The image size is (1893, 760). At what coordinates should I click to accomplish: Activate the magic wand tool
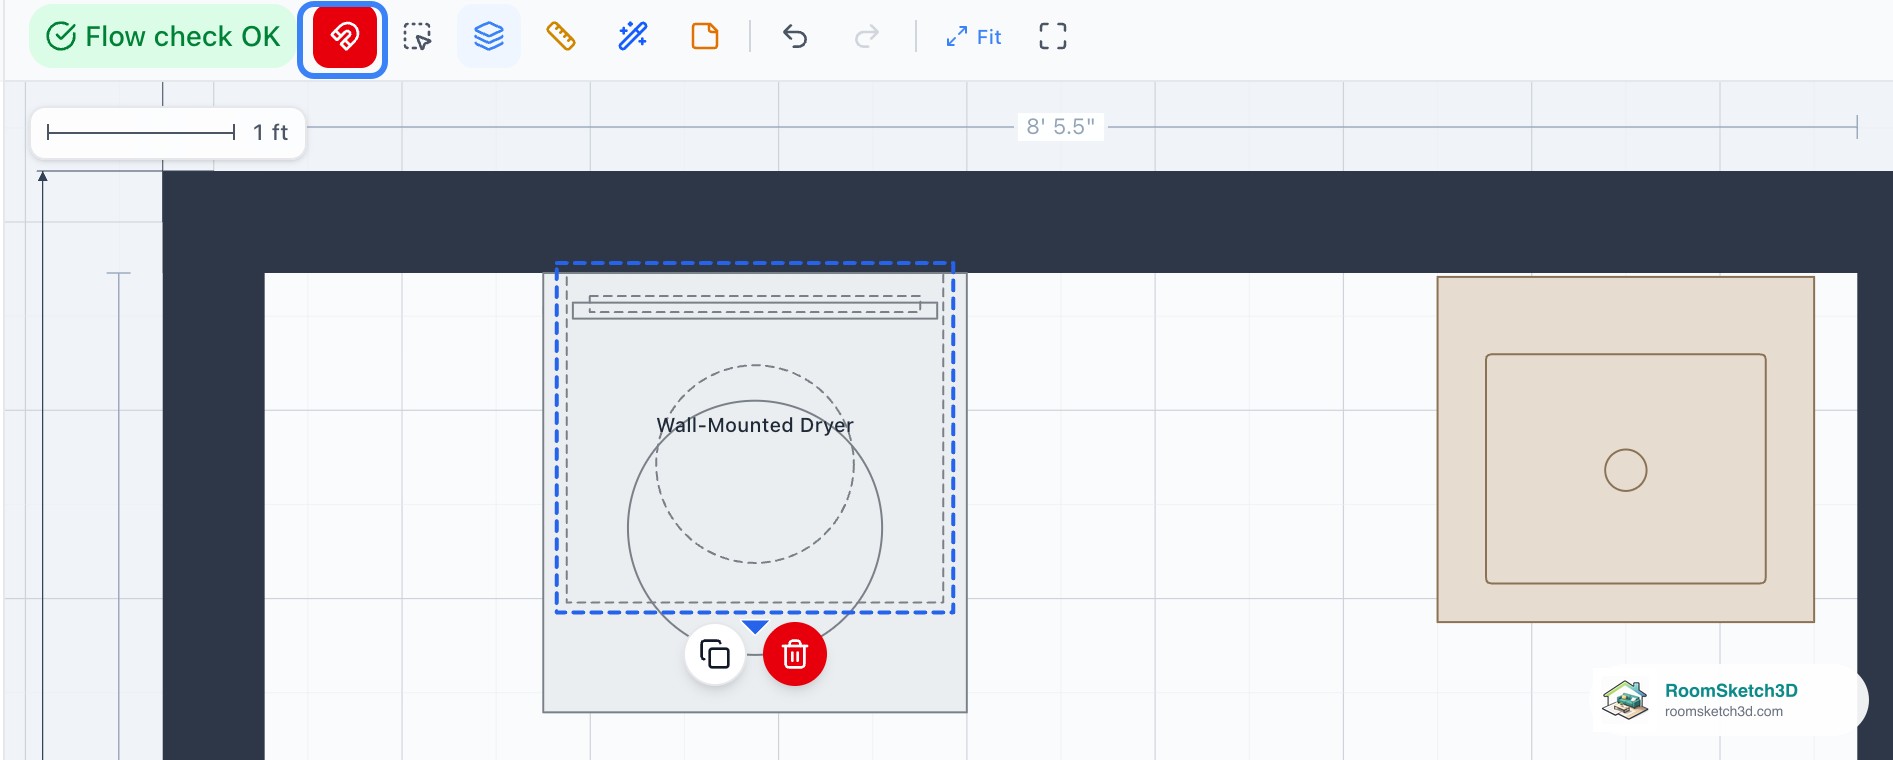tap(633, 37)
